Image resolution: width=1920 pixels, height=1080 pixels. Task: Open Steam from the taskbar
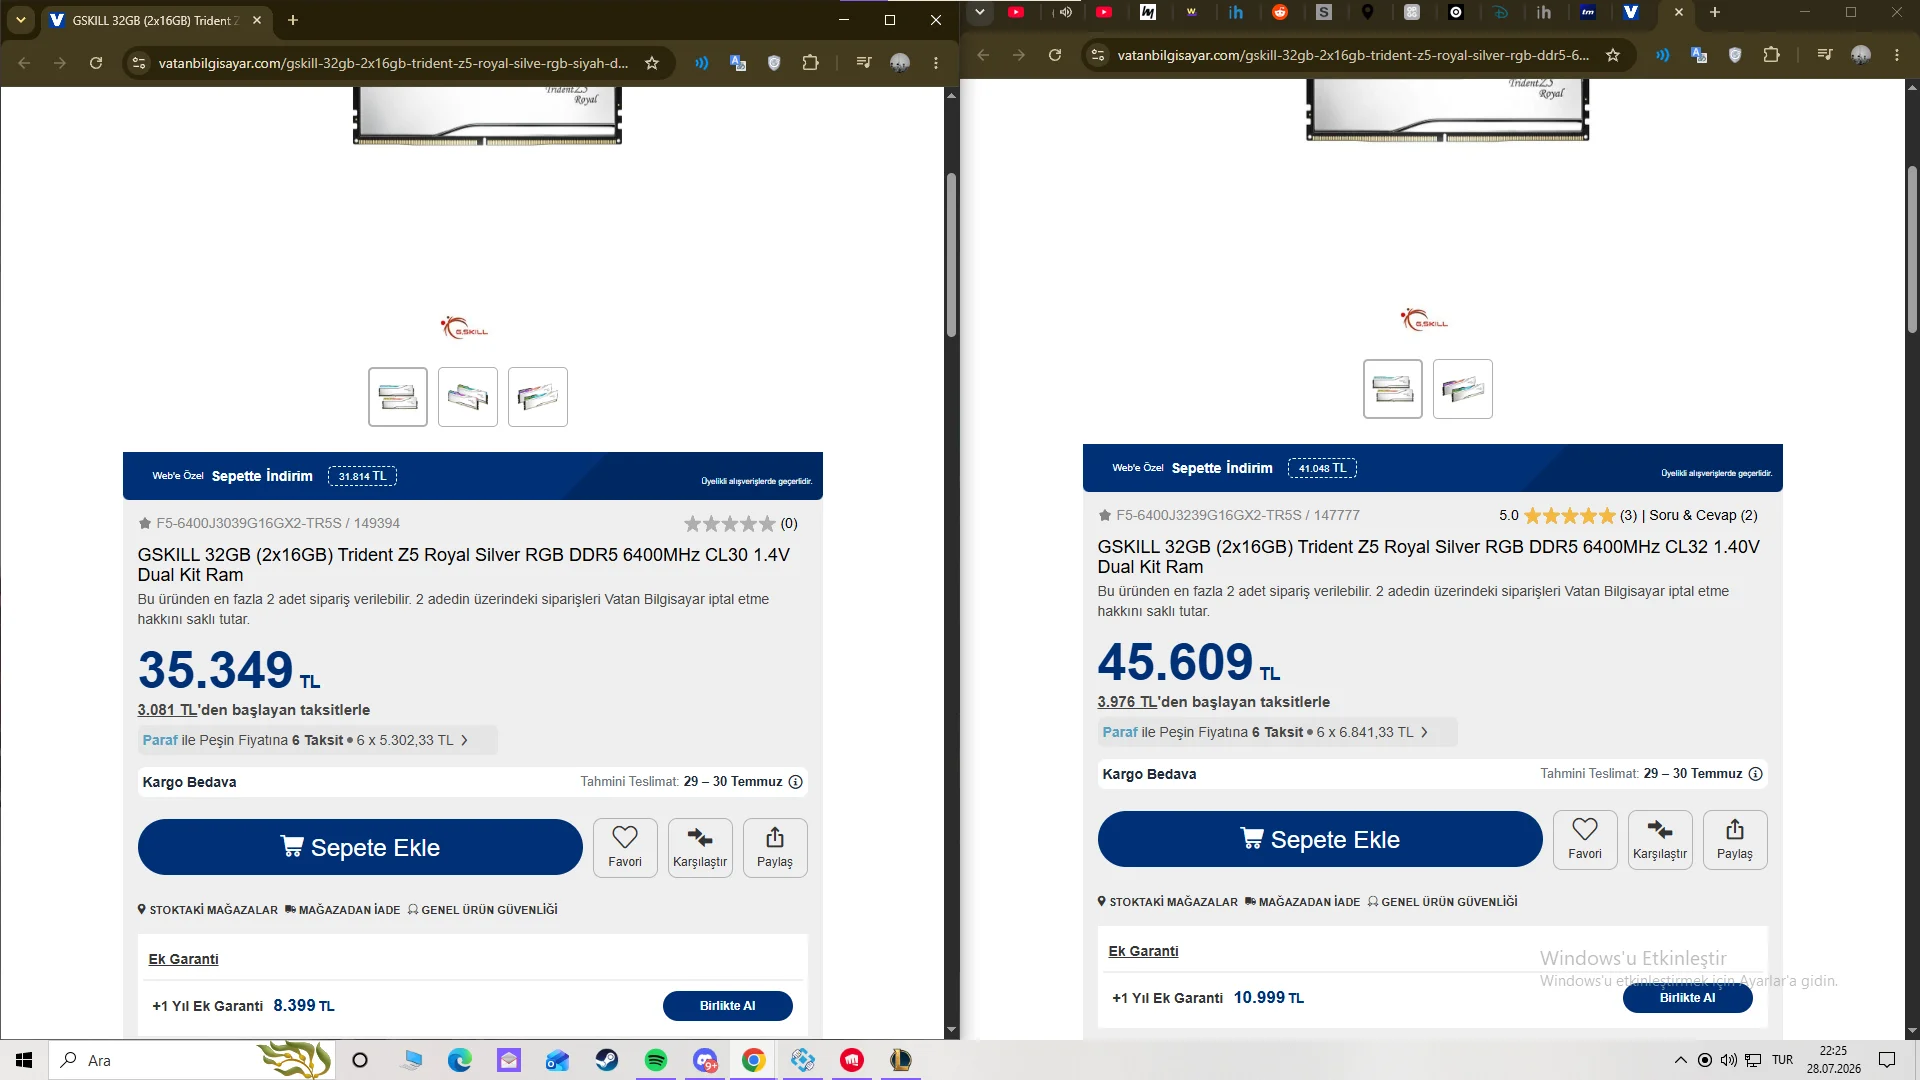[607, 1060]
